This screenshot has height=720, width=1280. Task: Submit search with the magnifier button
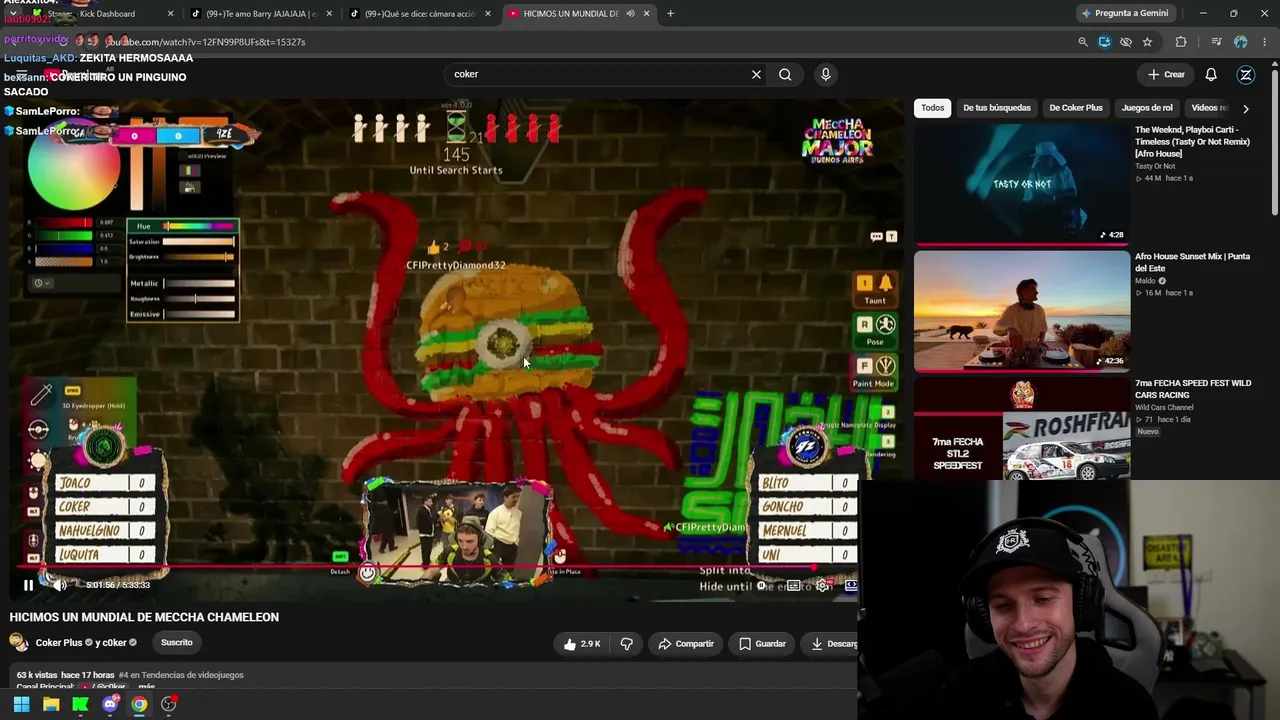[785, 74]
